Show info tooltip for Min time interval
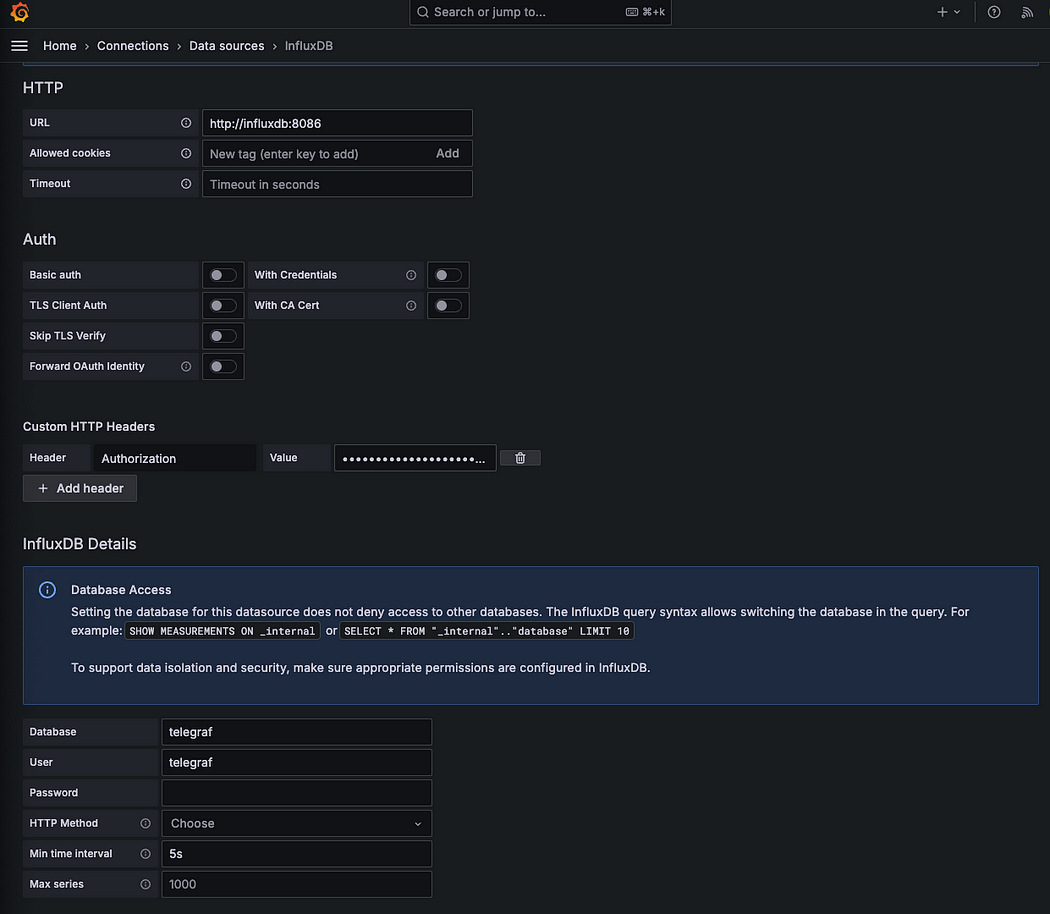This screenshot has width=1050, height=914. pyautogui.click(x=145, y=854)
